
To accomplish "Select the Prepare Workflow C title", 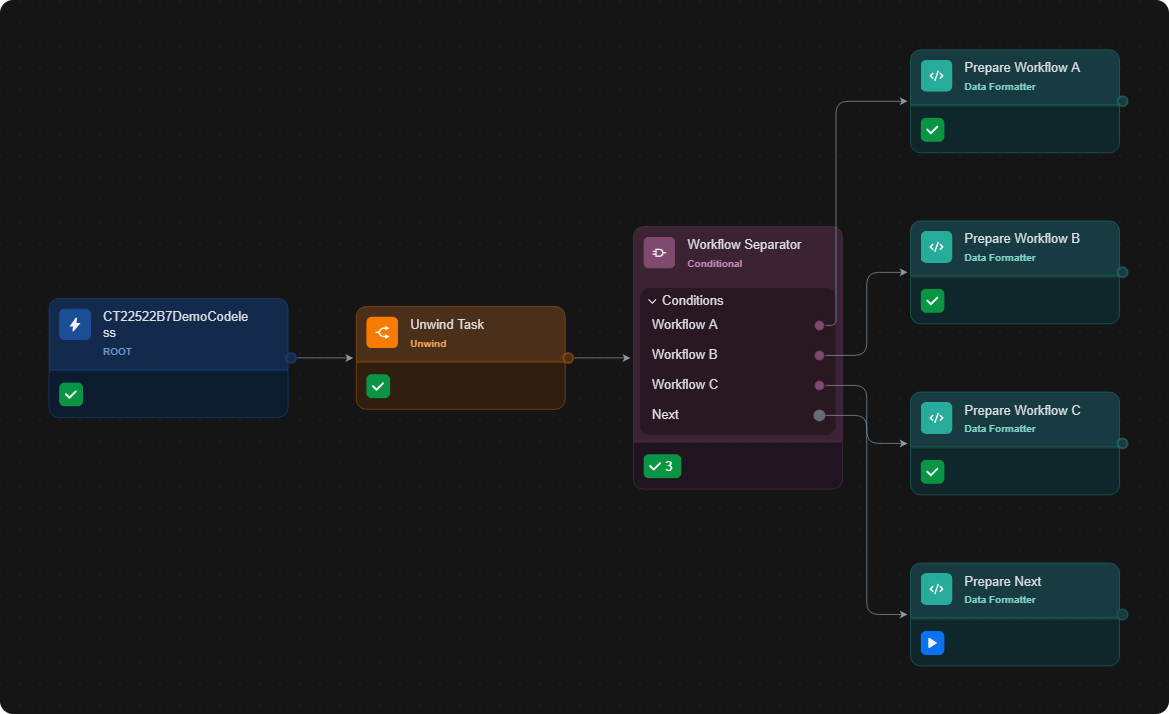I will [1021, 410].
